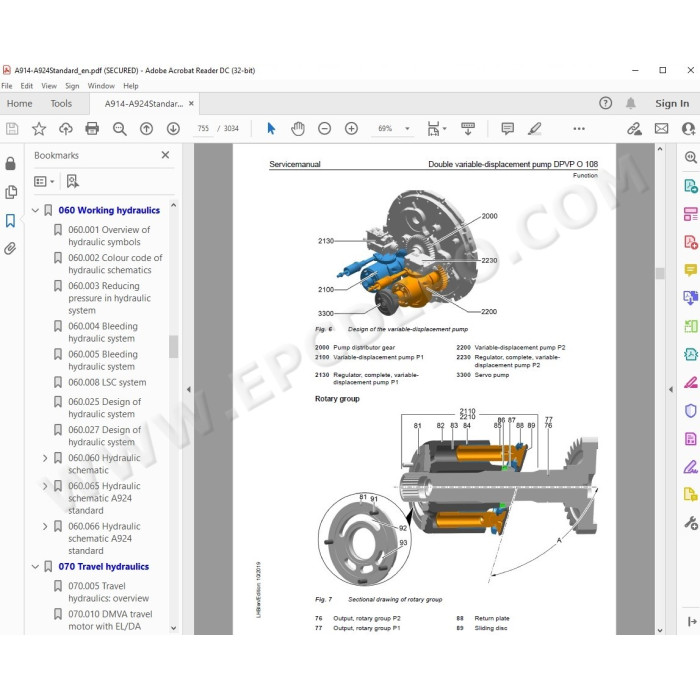
Task: Activate the Hand pan tool
Action: tap(298, 129)
